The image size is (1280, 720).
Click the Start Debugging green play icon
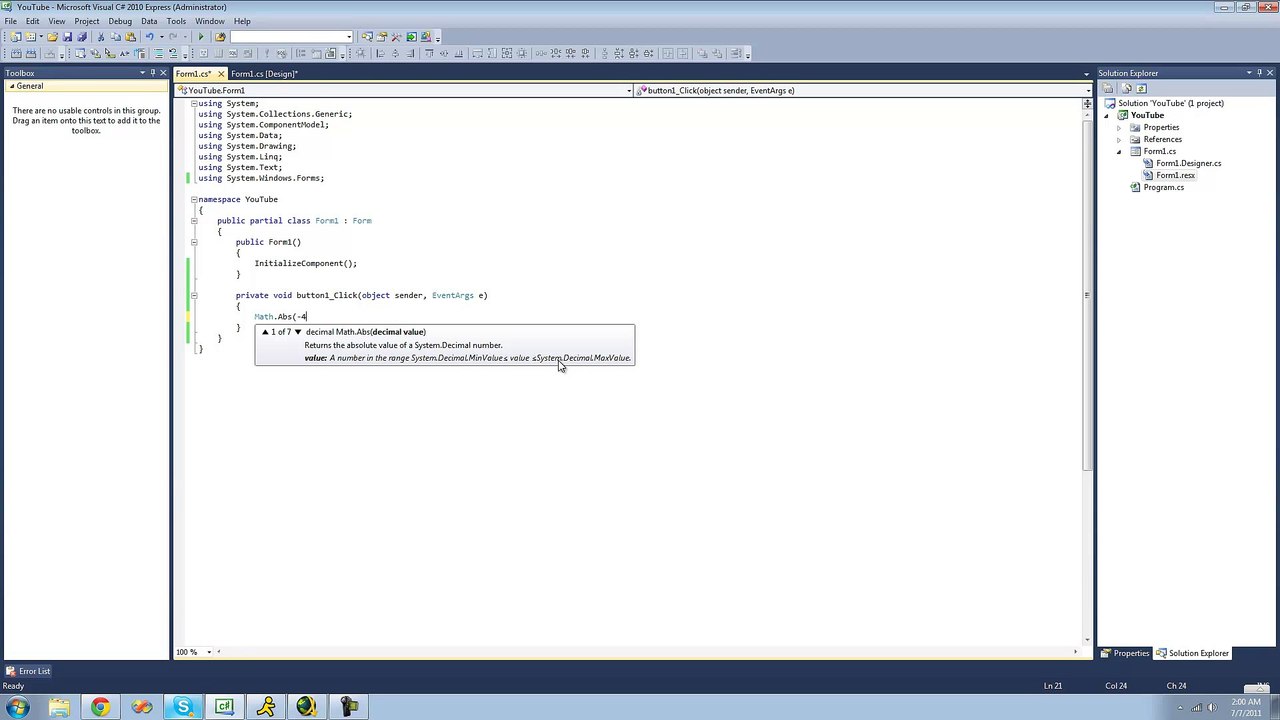[x=201, y=37]
